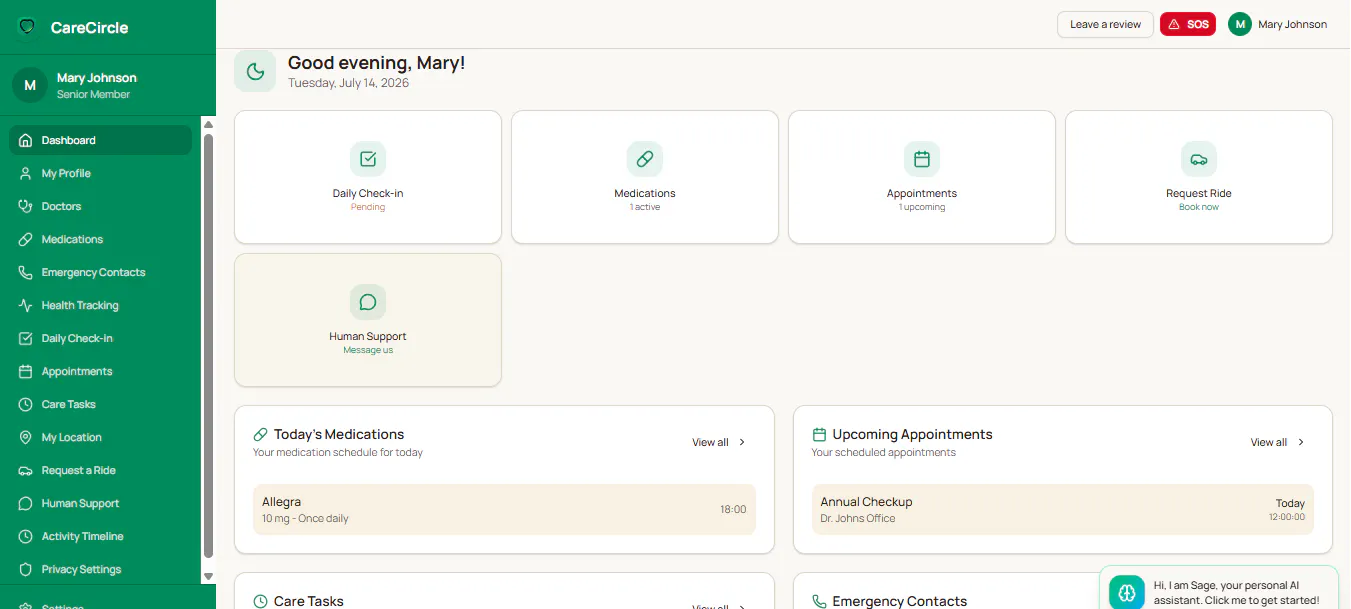Click the sidebar vertical scrollbar thumb
The height and width of the screenshot is (609, 1351).
coord(208,345)
